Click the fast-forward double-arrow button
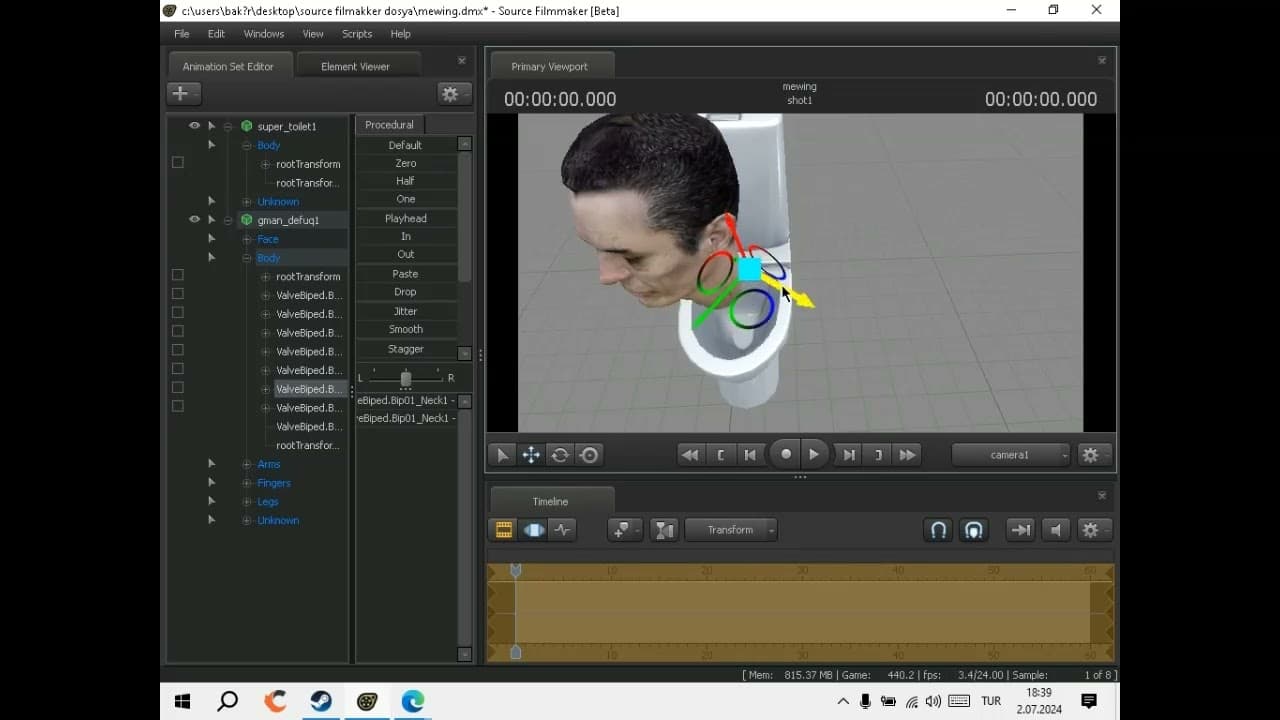The width and height of the screenshot is (1280, 720). pyautogui.click(x=907, y=455)
